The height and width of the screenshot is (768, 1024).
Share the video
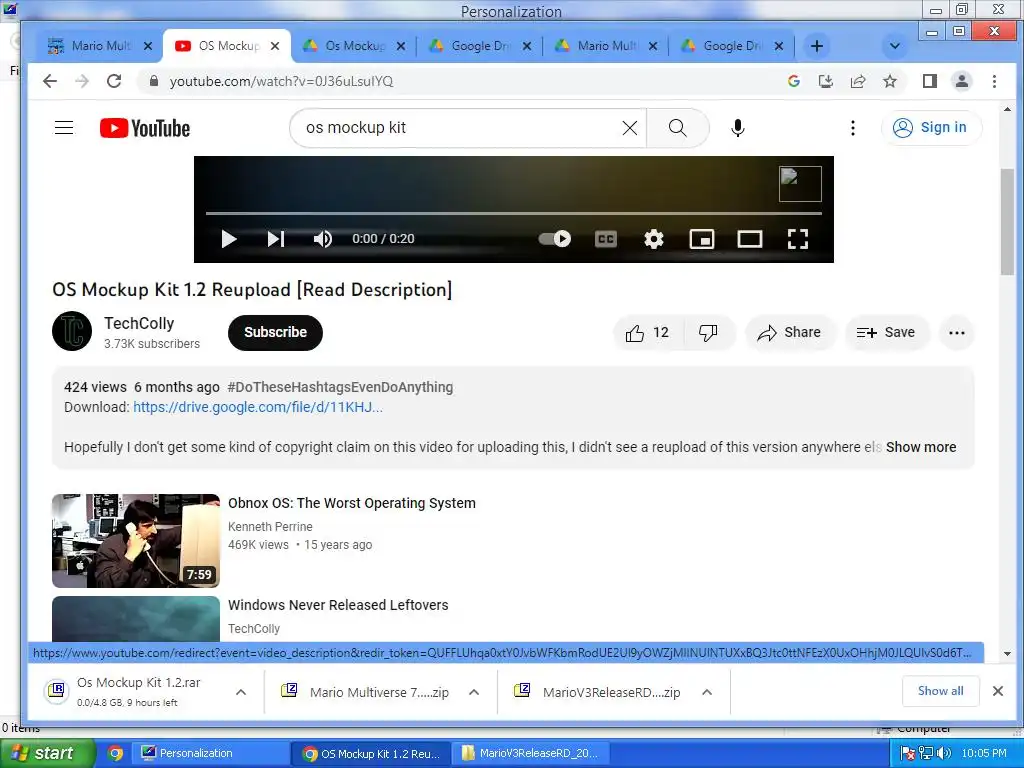coord(790,332)
